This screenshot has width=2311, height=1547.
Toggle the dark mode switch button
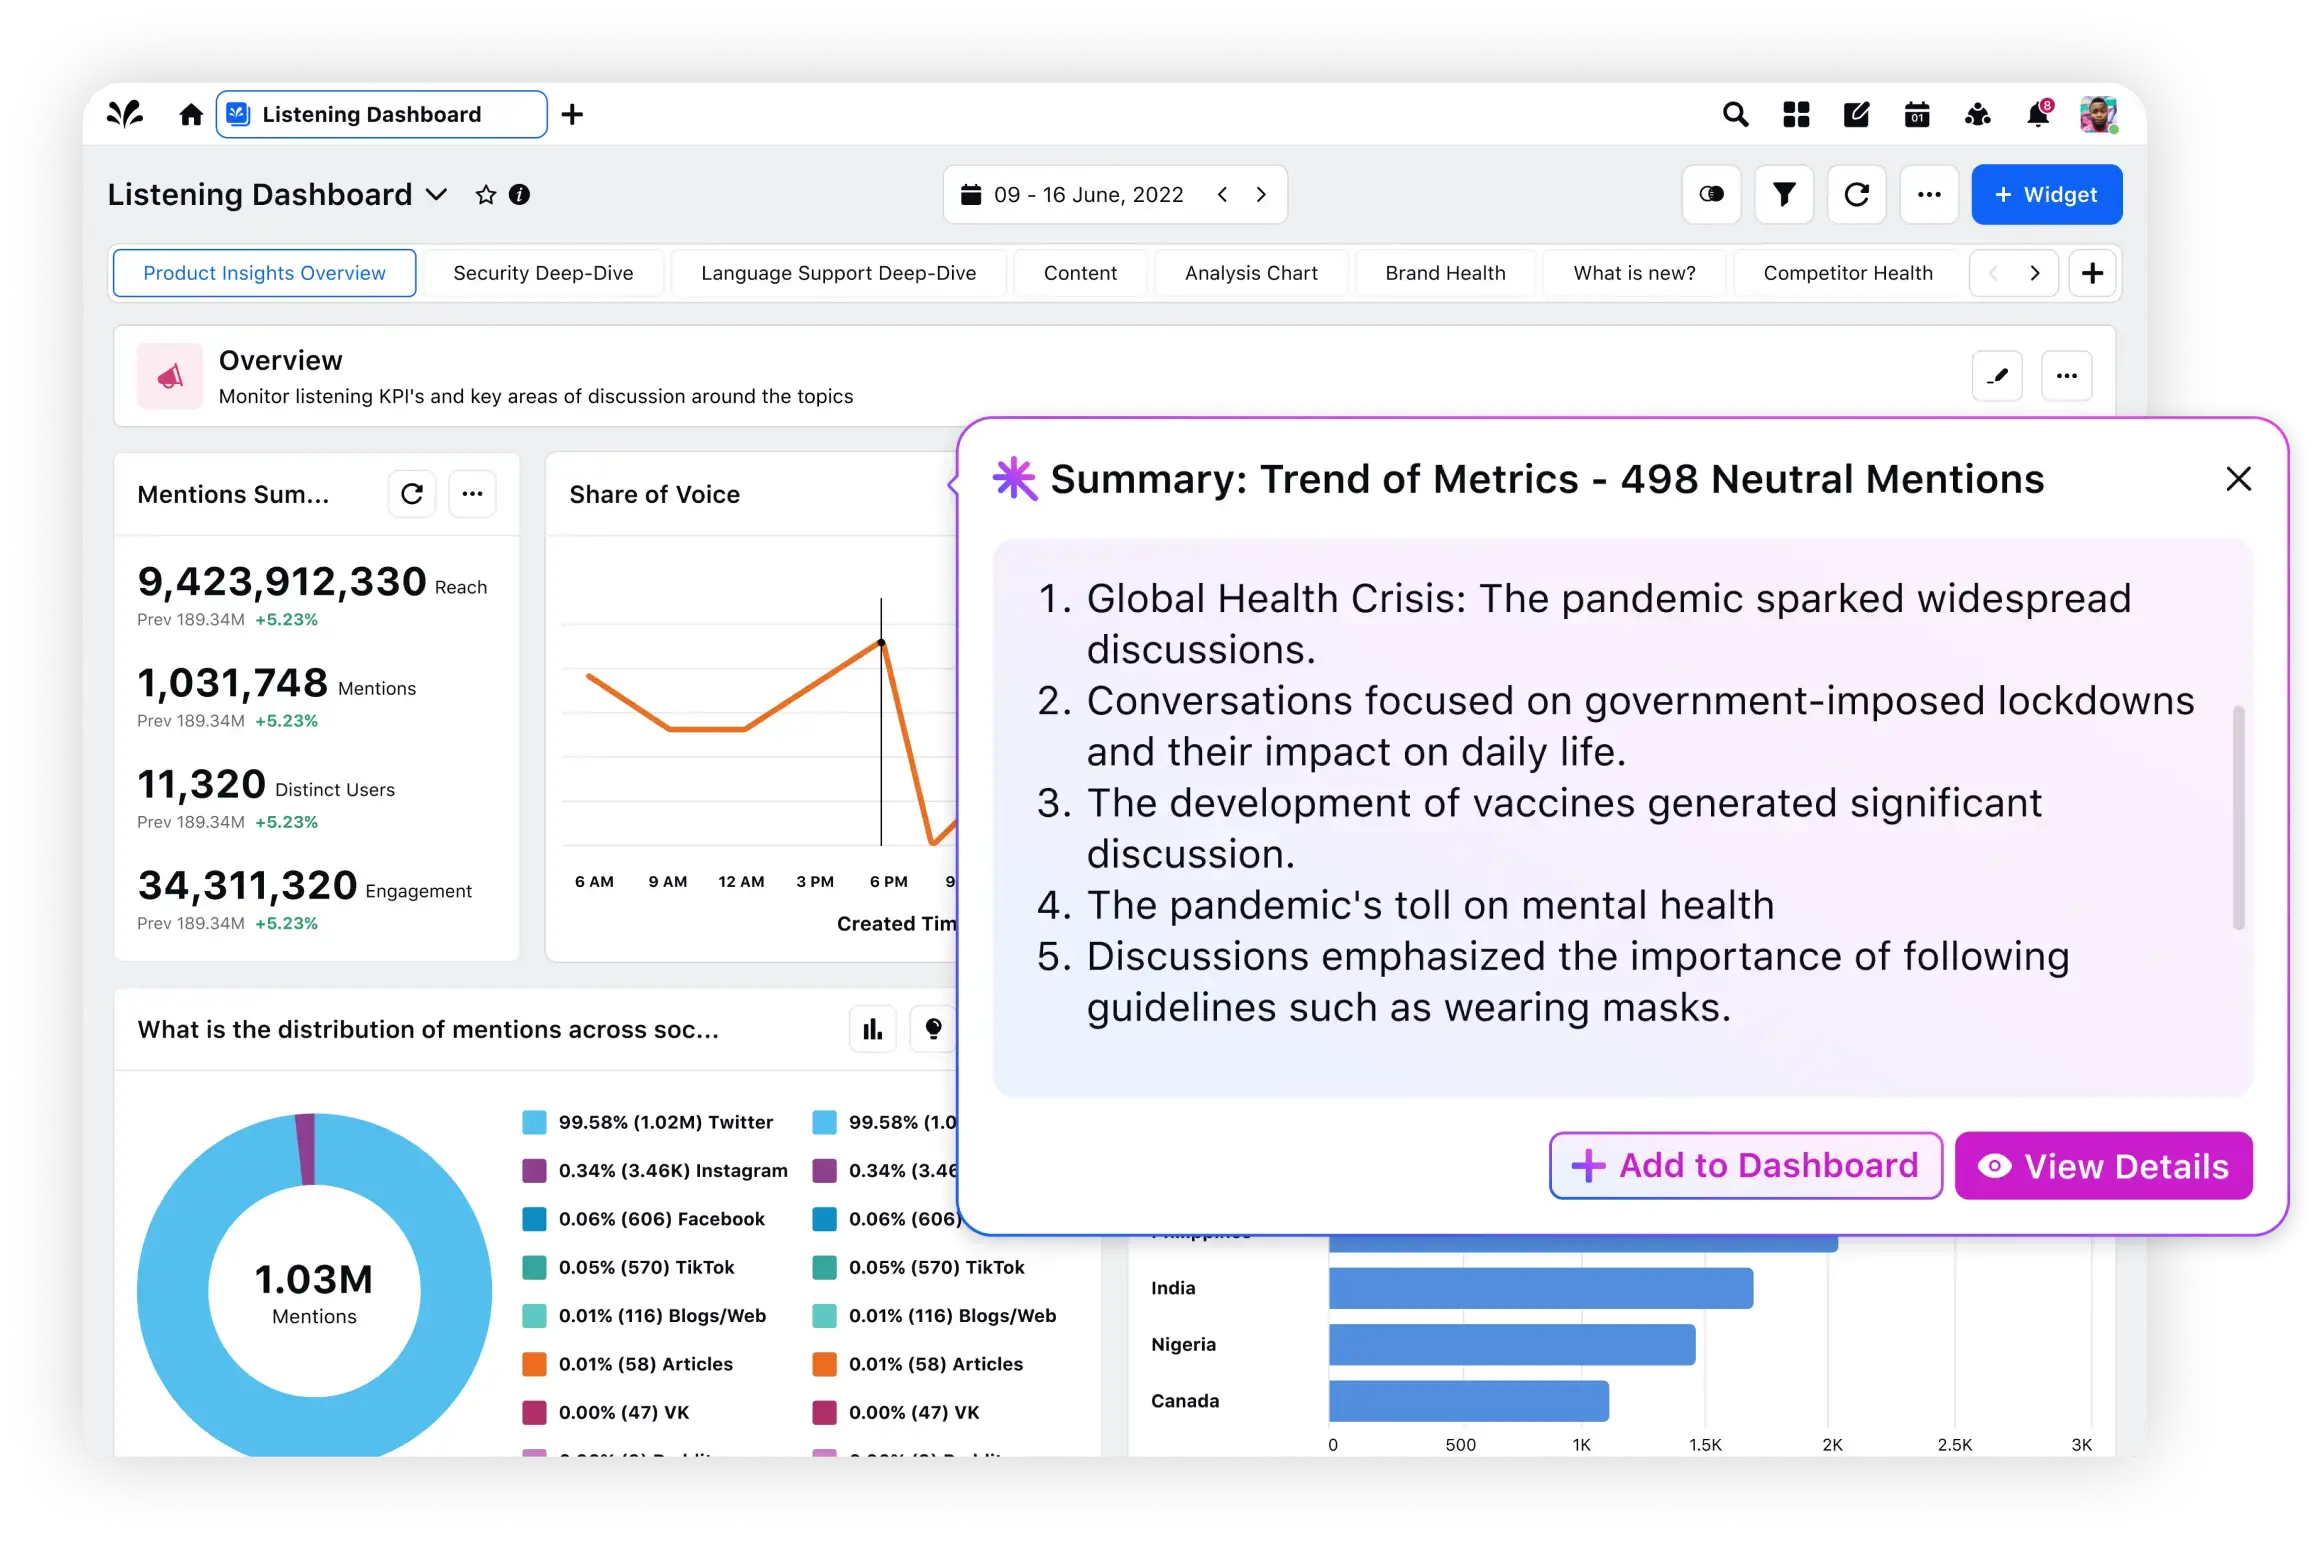click(1711, 194)
